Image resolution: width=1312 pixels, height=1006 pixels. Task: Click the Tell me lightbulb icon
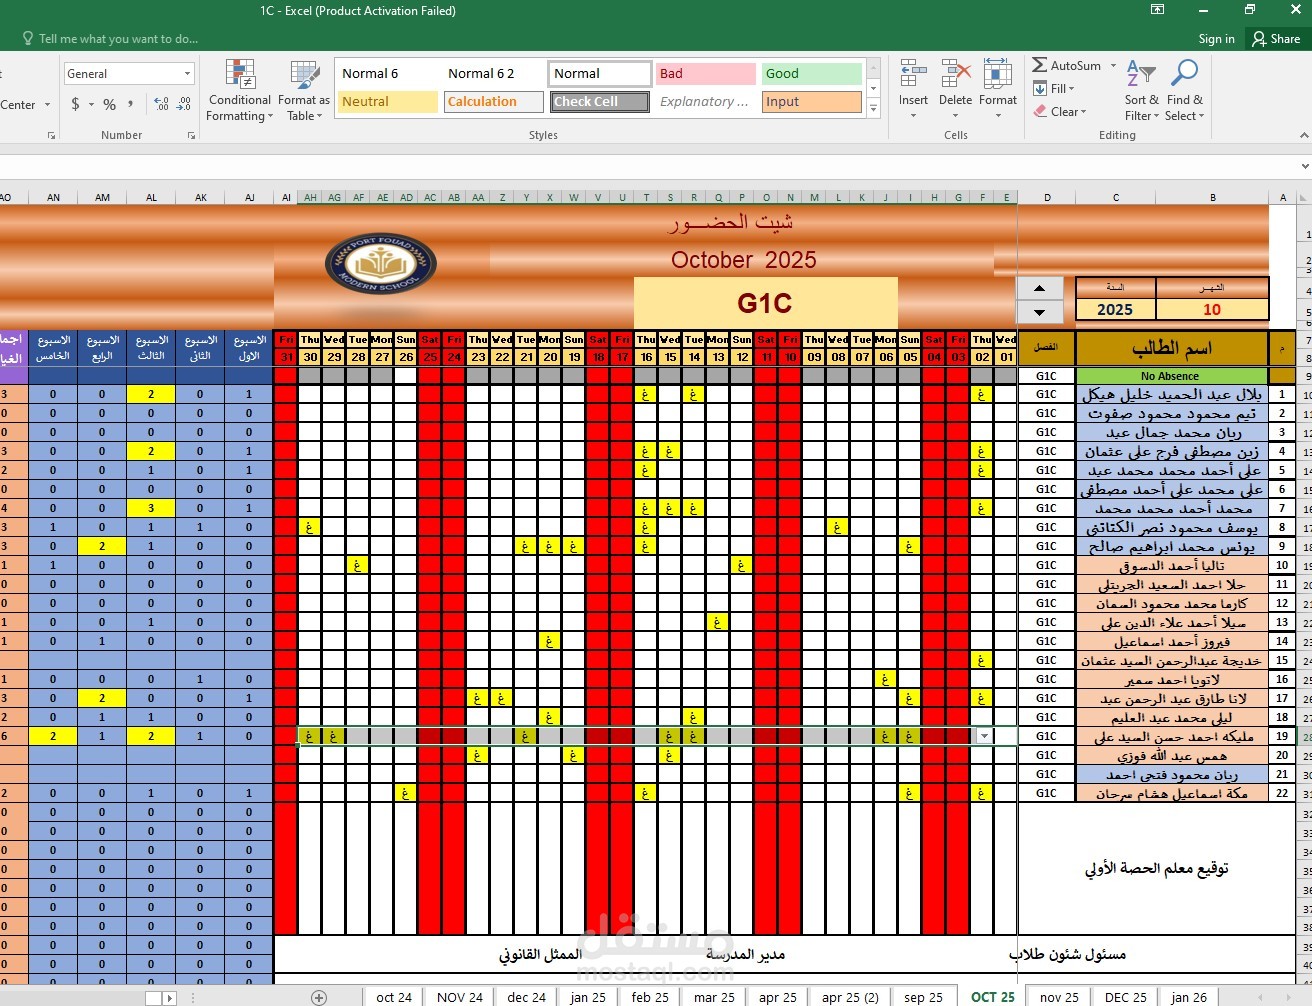[x=28, y=38]
